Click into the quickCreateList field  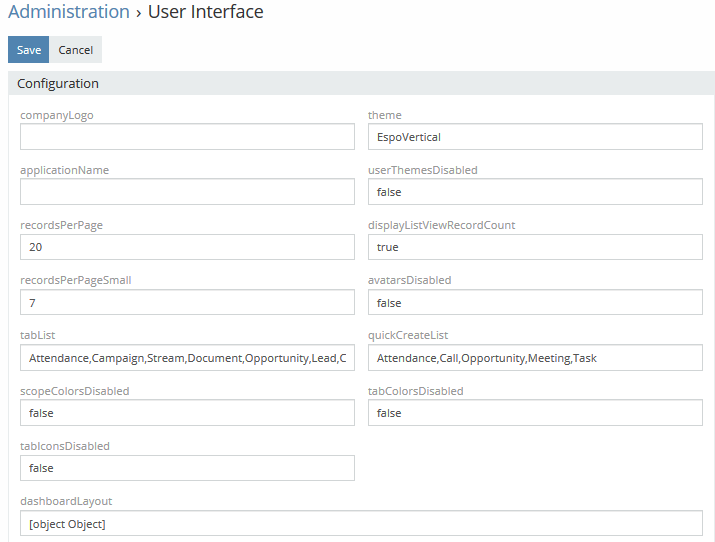point(535,358)
